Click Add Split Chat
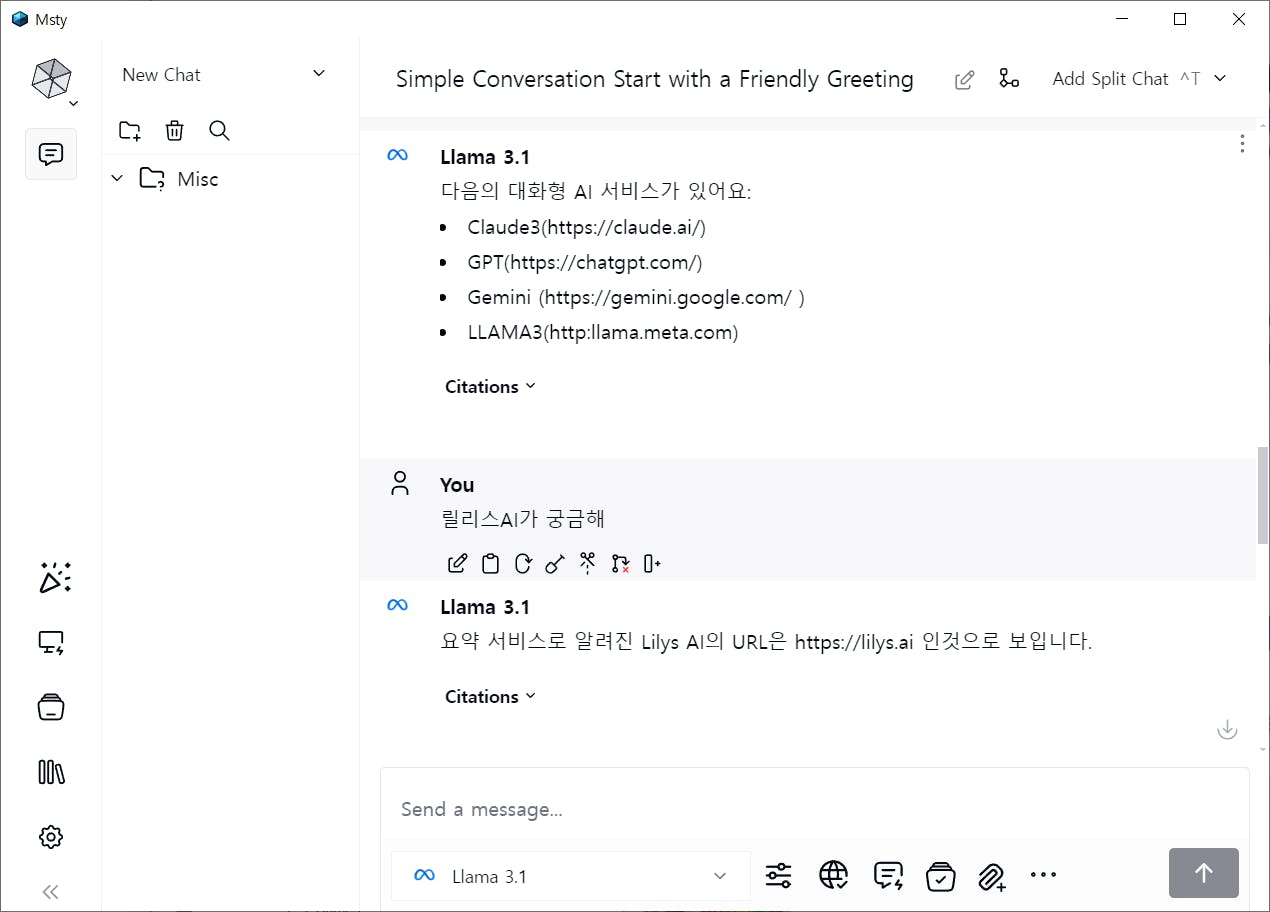Screen dimensions: 1270x912 [1110, 79]
